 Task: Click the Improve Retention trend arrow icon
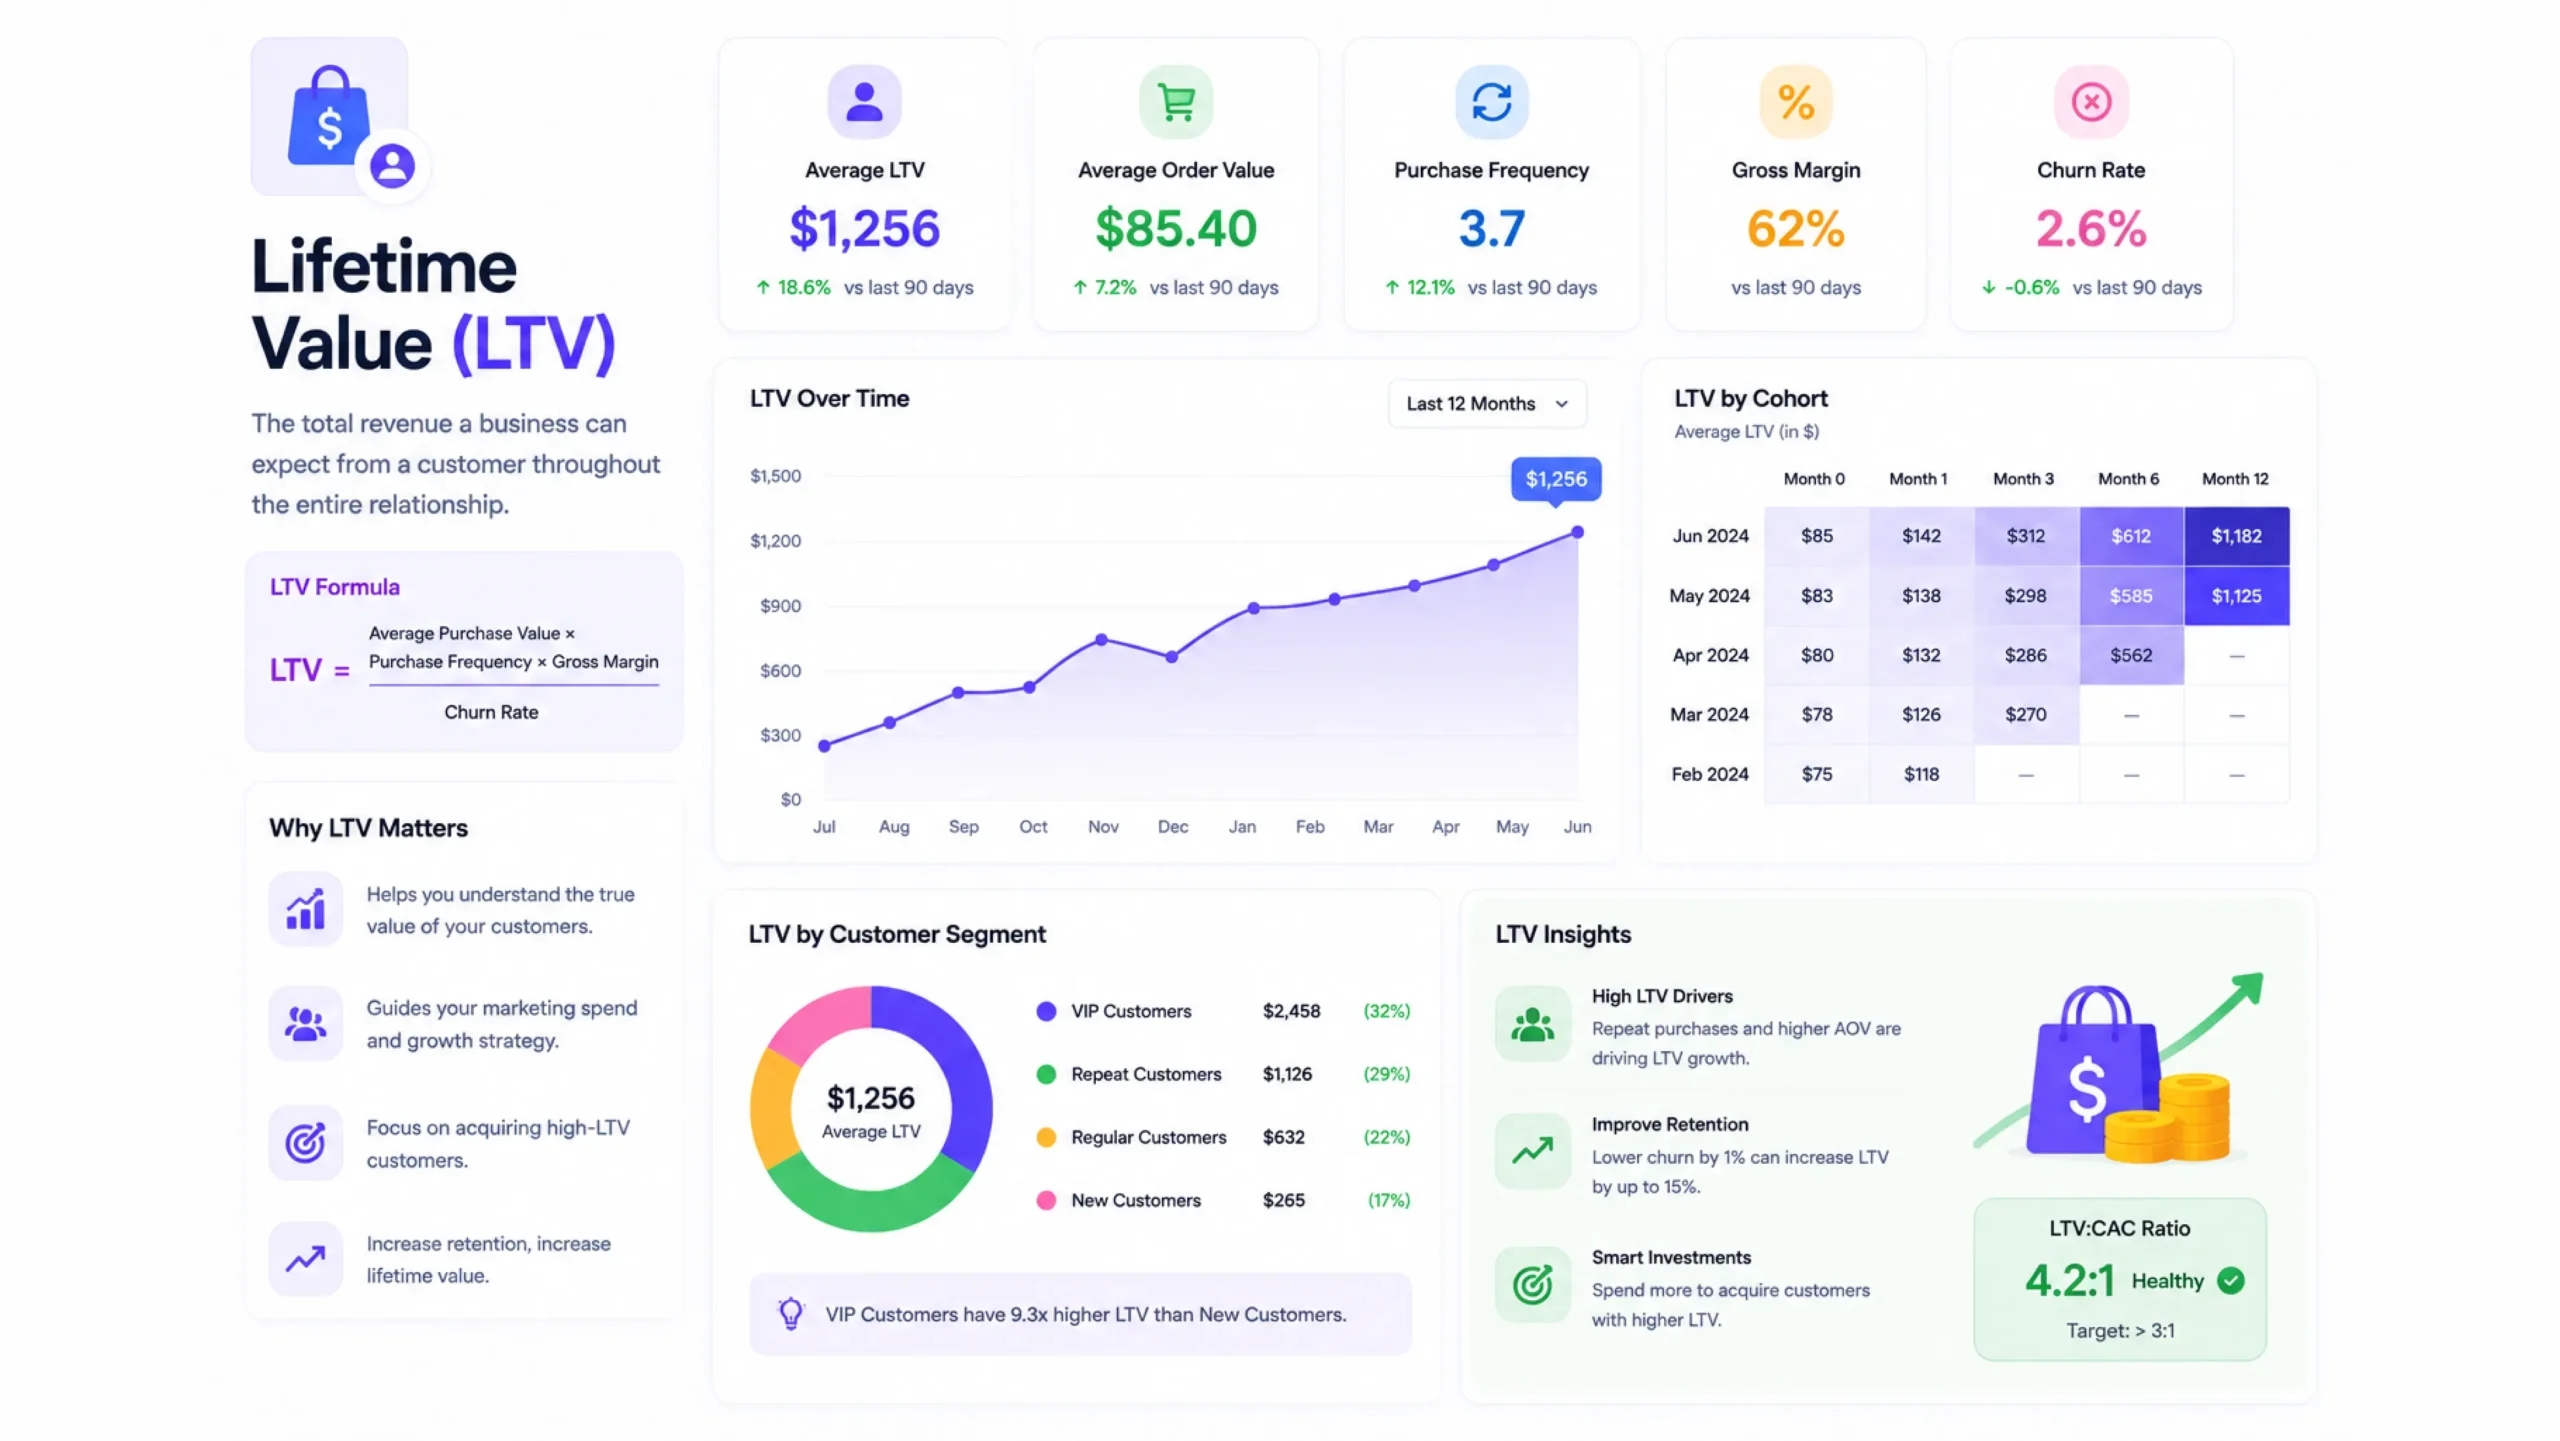tap(1532, 1151)
